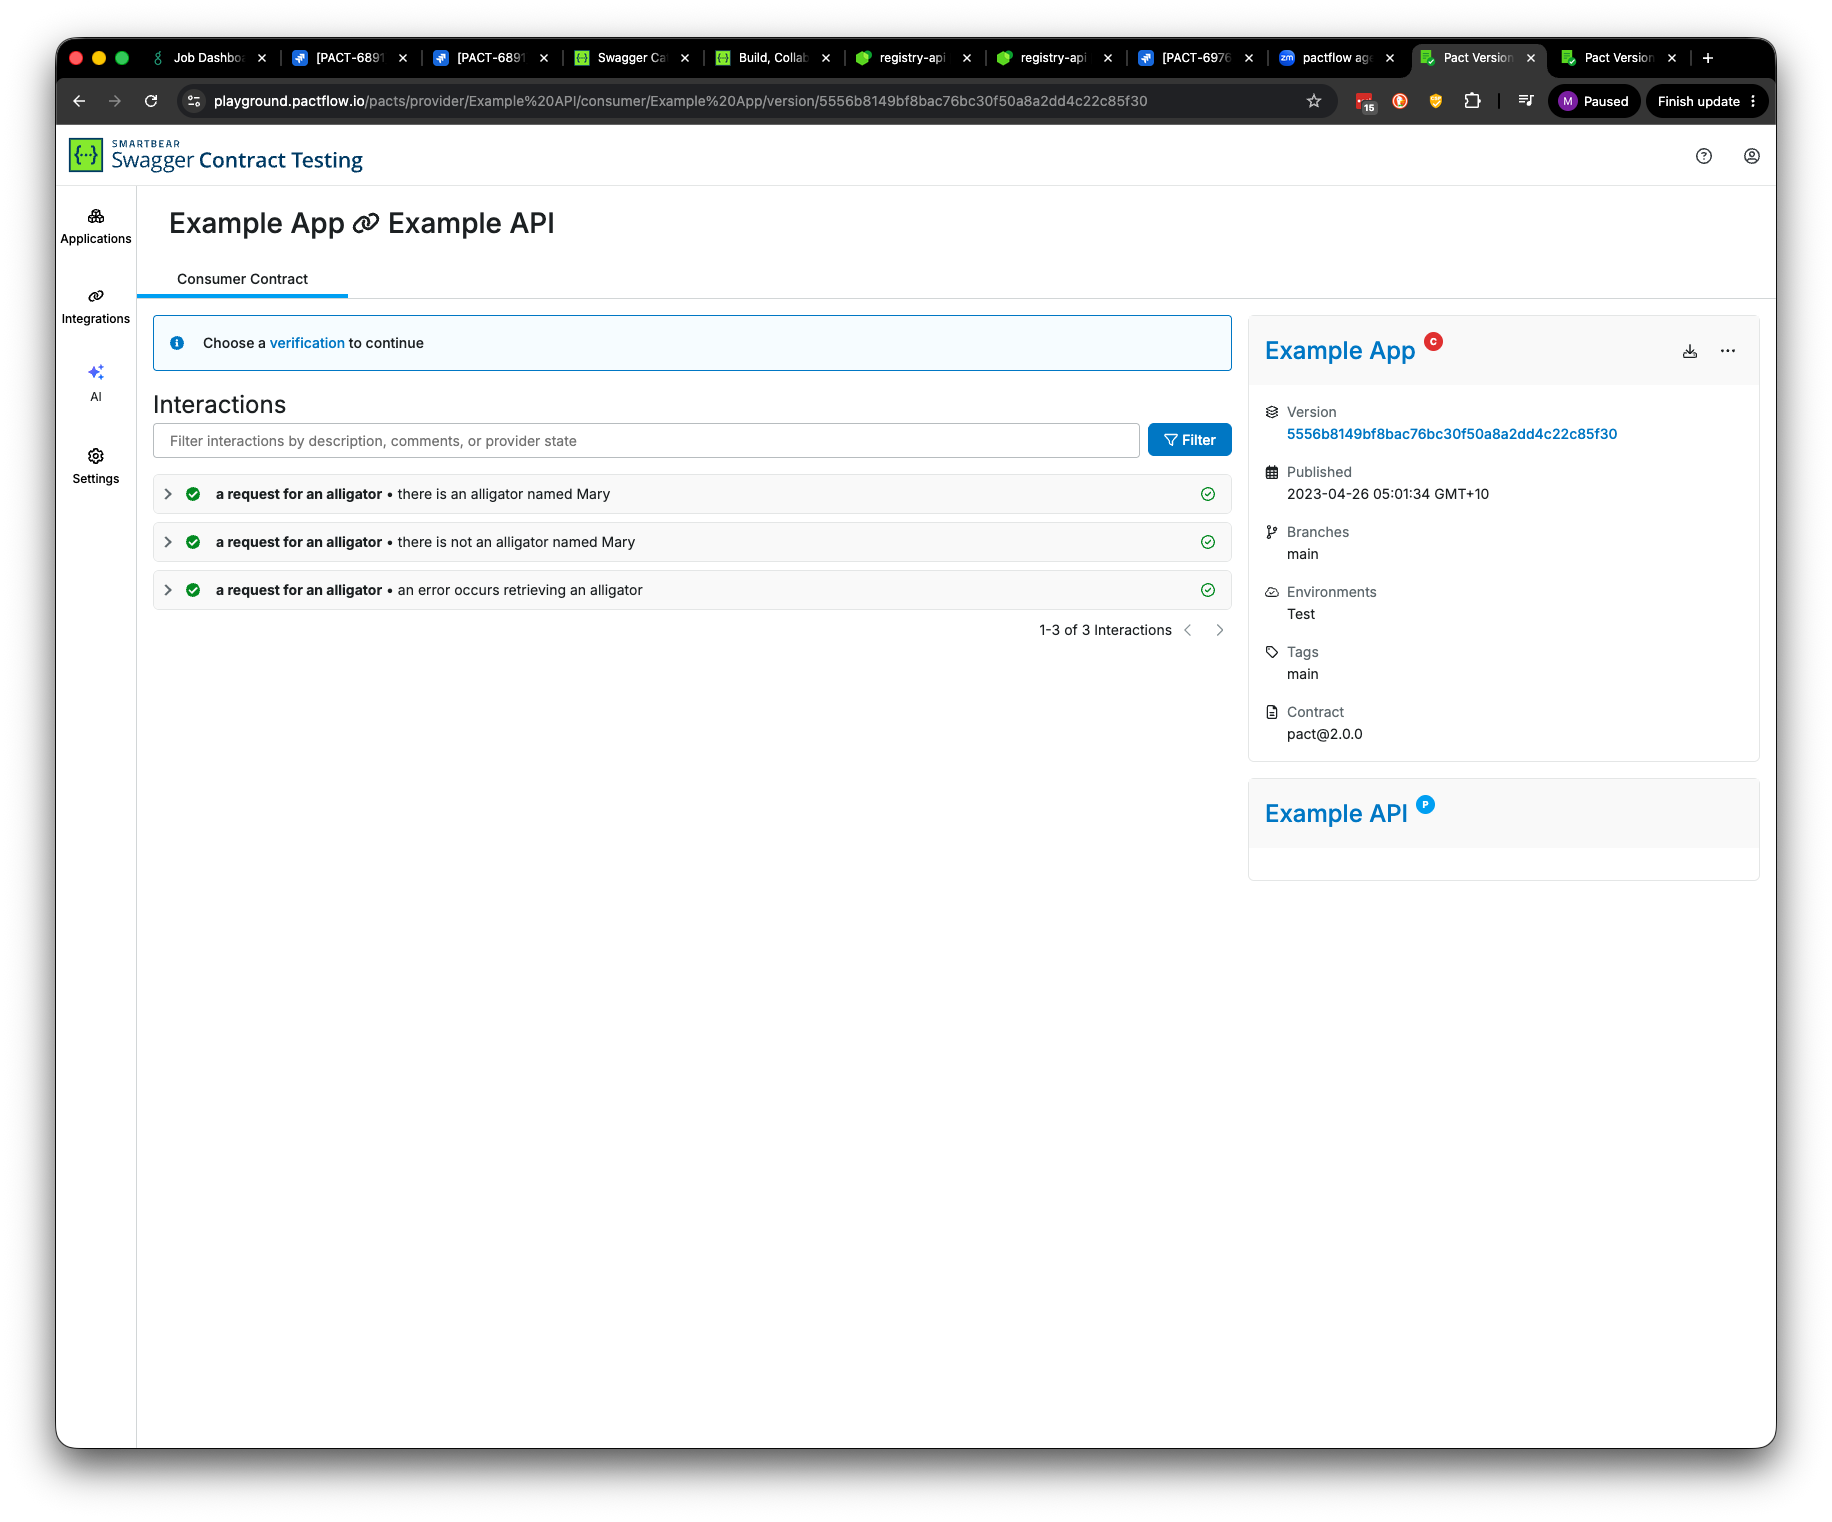This screenshot has width=1832, height=1522.
Task: Switch to the [PACT-6976 browser tab
Action: click(x=1196, y=58)
